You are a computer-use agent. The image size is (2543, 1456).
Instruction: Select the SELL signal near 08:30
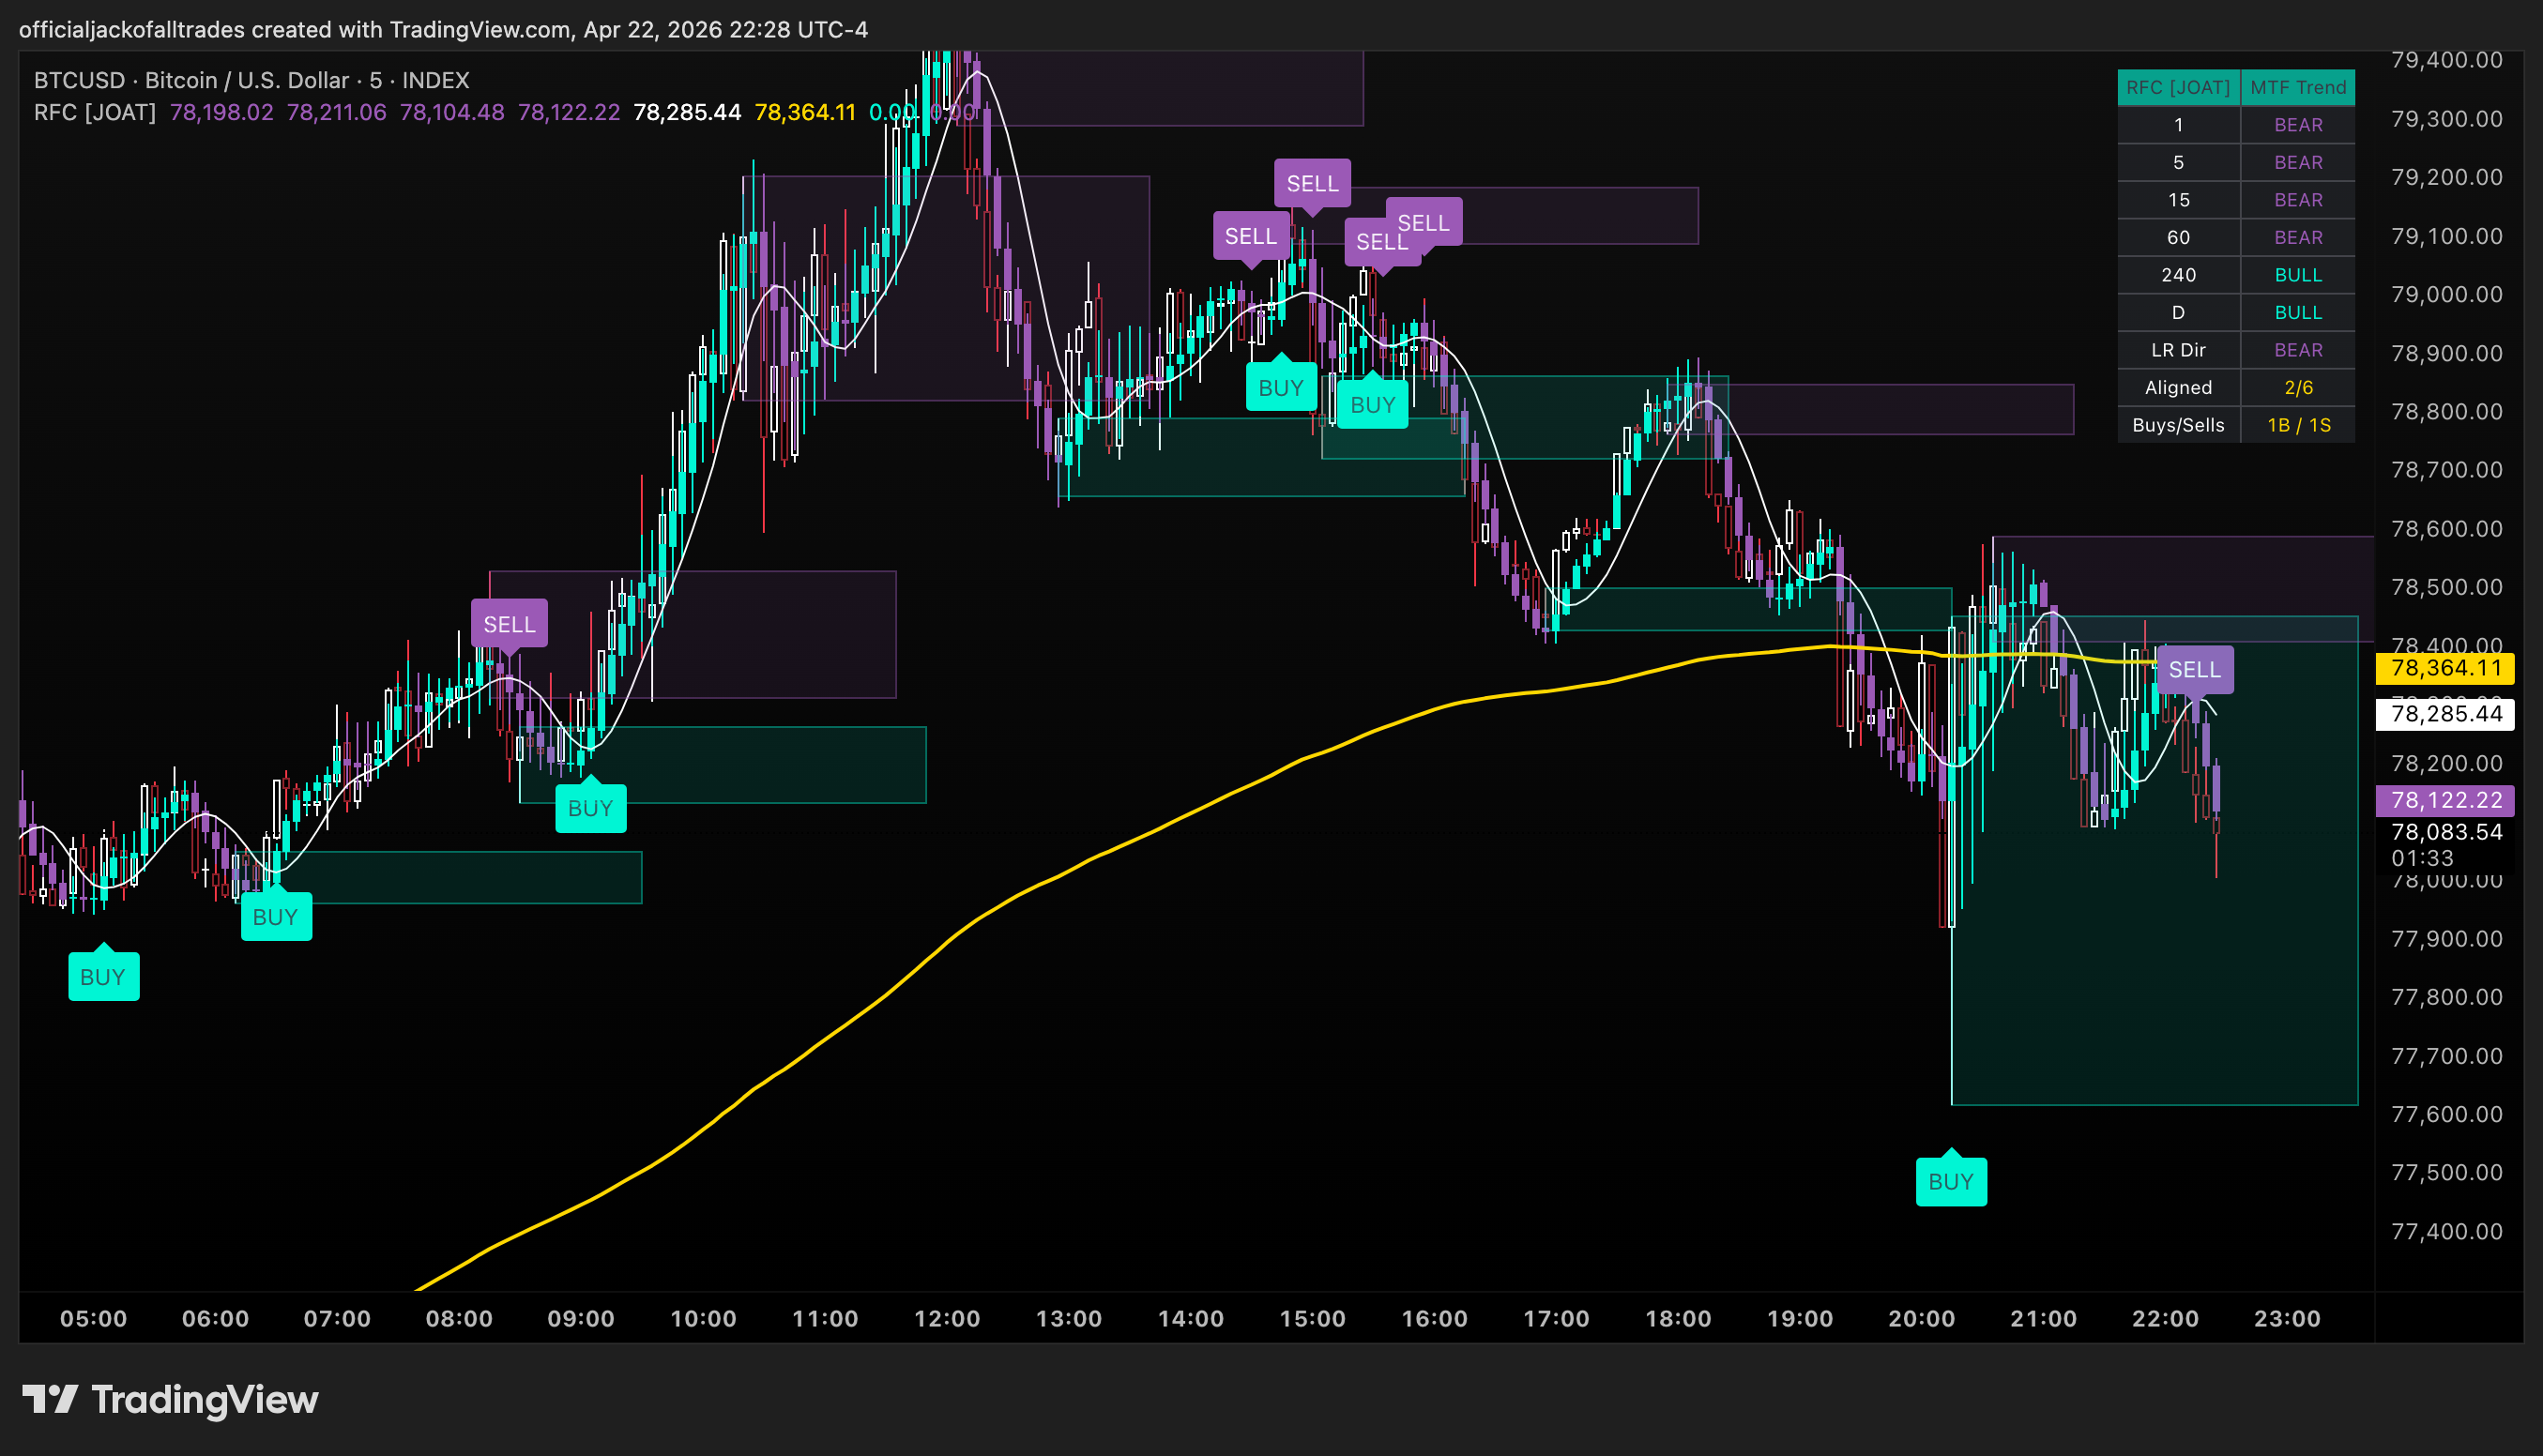[509, 624]
